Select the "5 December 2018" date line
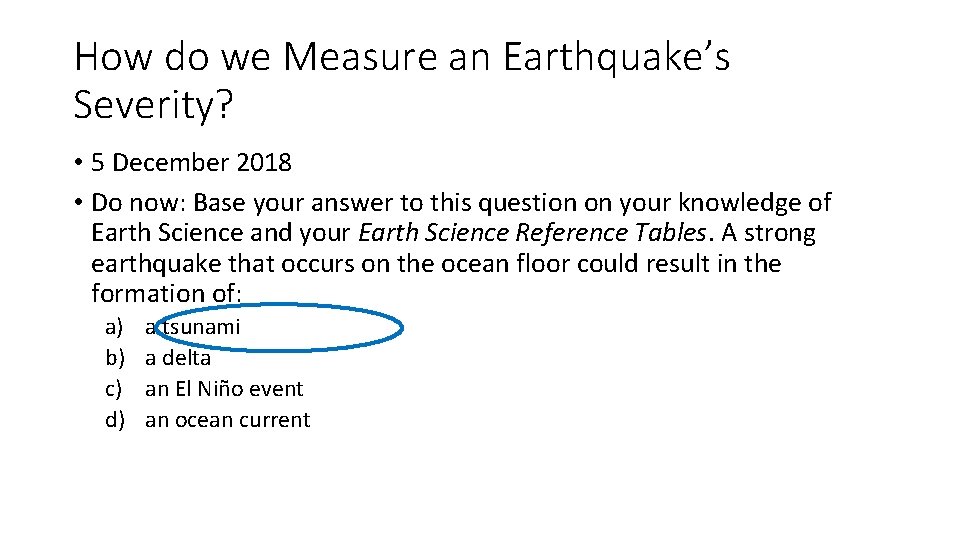 coord(191,163)
